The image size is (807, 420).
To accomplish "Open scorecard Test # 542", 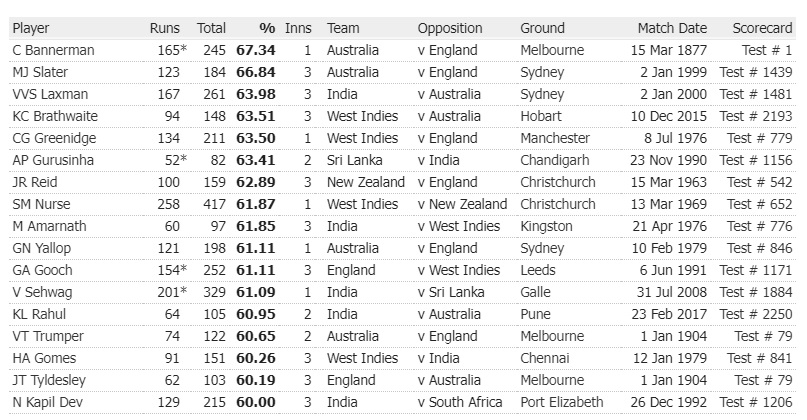I will point(759,182).
